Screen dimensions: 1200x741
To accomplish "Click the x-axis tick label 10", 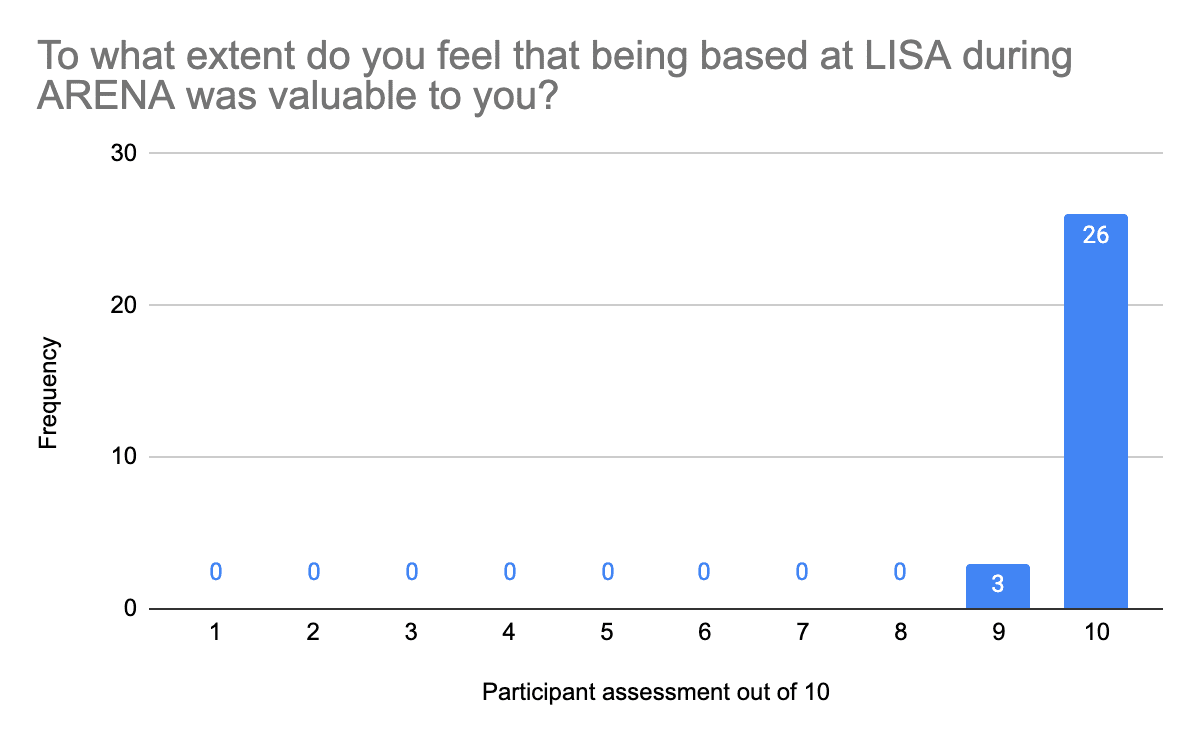I will (1096, 632).
